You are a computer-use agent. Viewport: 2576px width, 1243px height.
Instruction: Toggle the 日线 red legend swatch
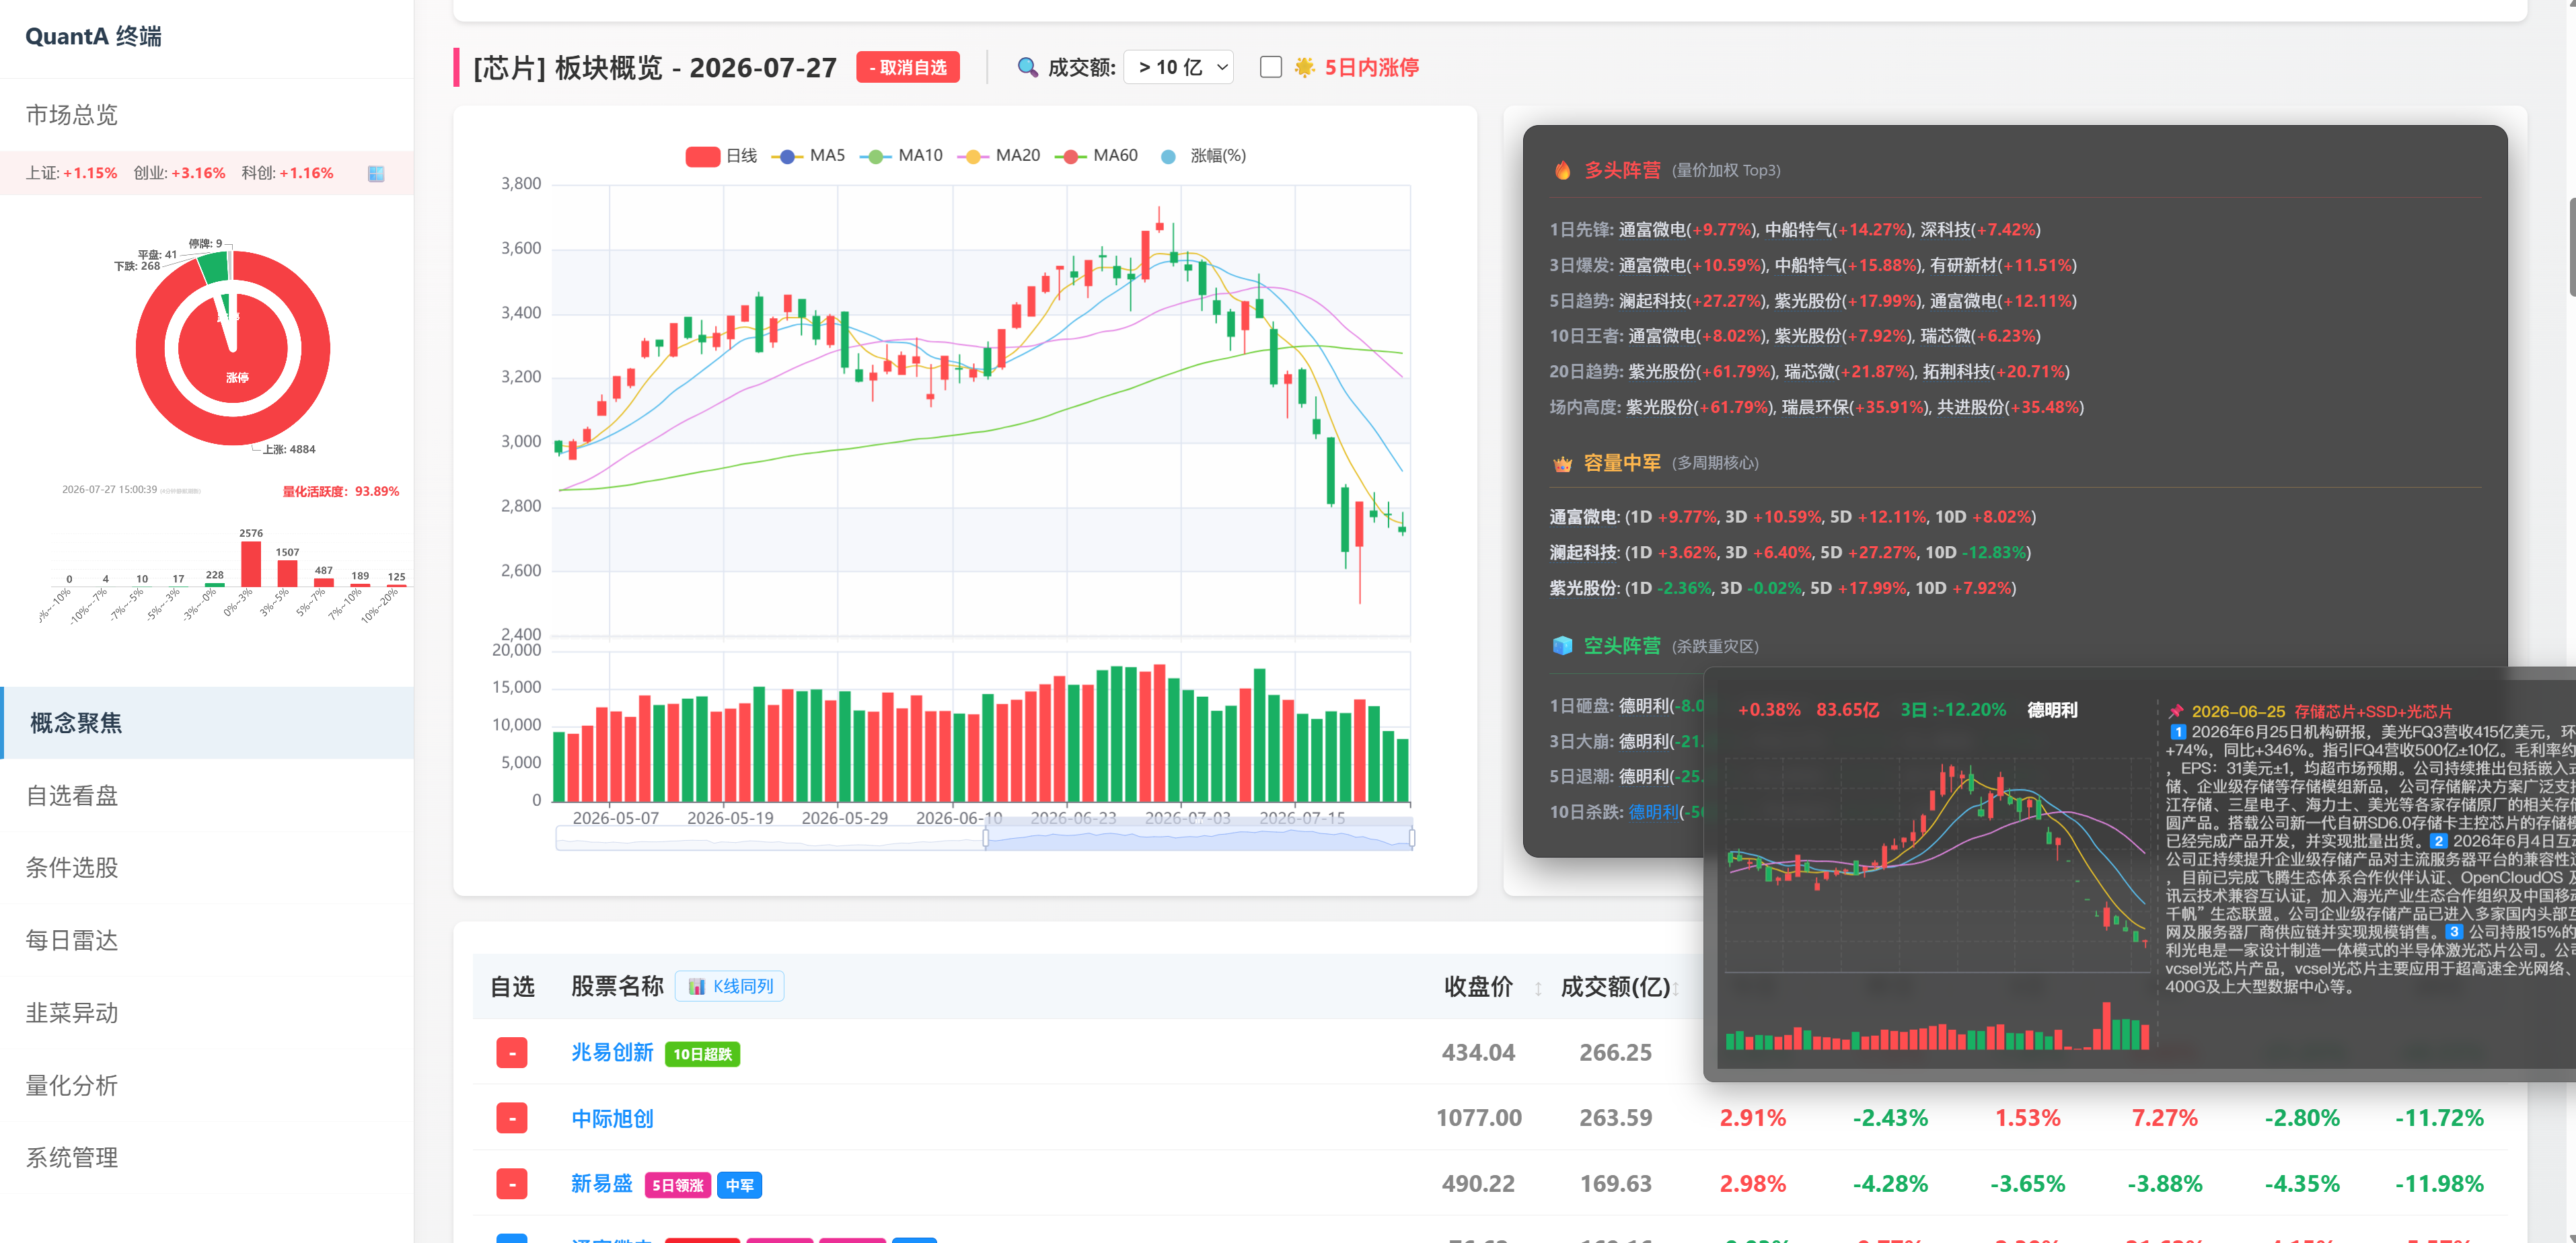[703, 157]
